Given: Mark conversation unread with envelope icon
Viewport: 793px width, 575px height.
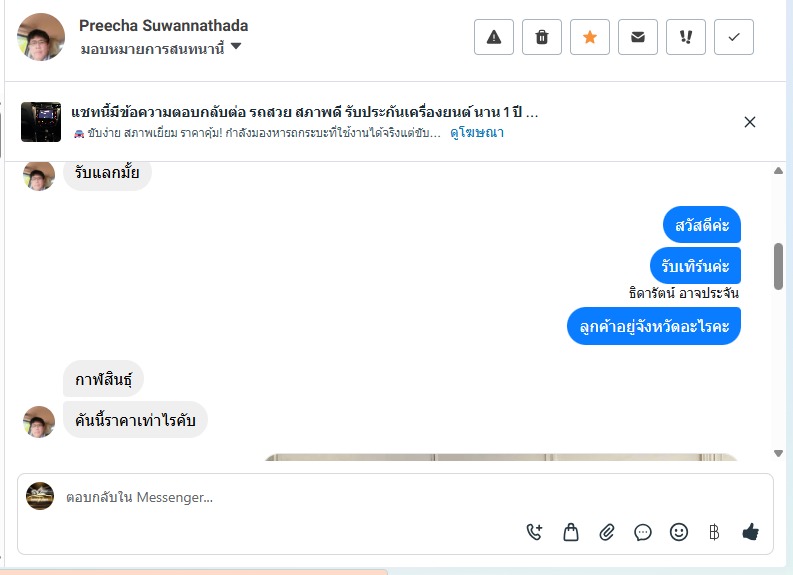Looking at the screenshot, I should click(x=638, y=37).
